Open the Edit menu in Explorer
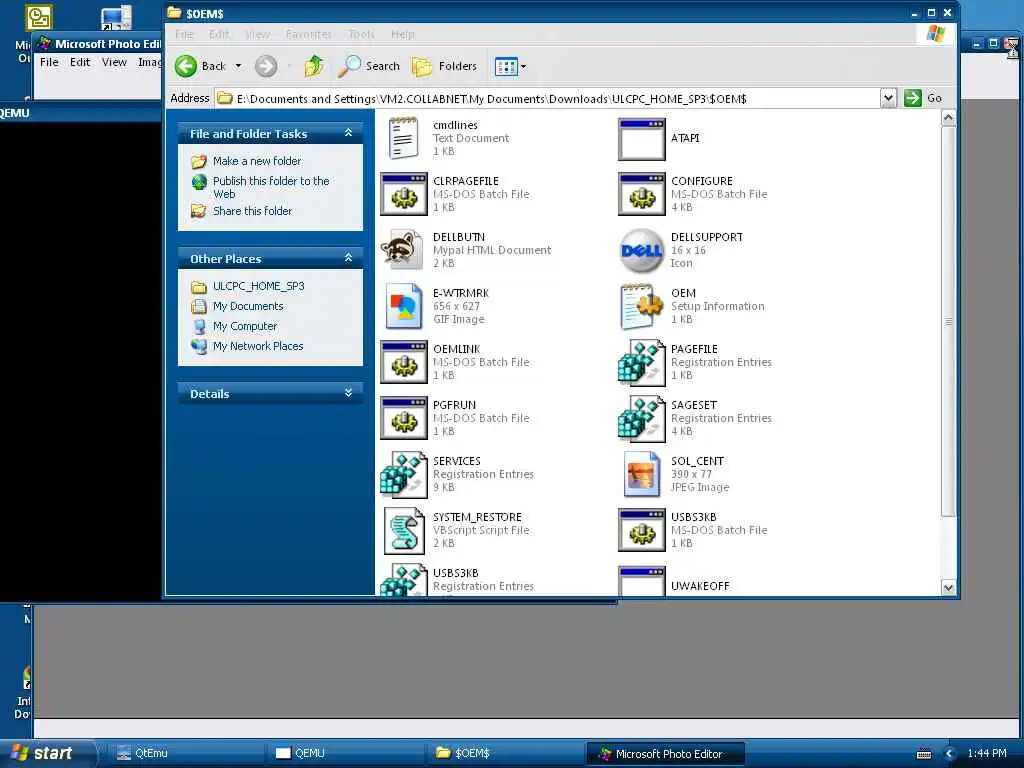 coord(219,34)
